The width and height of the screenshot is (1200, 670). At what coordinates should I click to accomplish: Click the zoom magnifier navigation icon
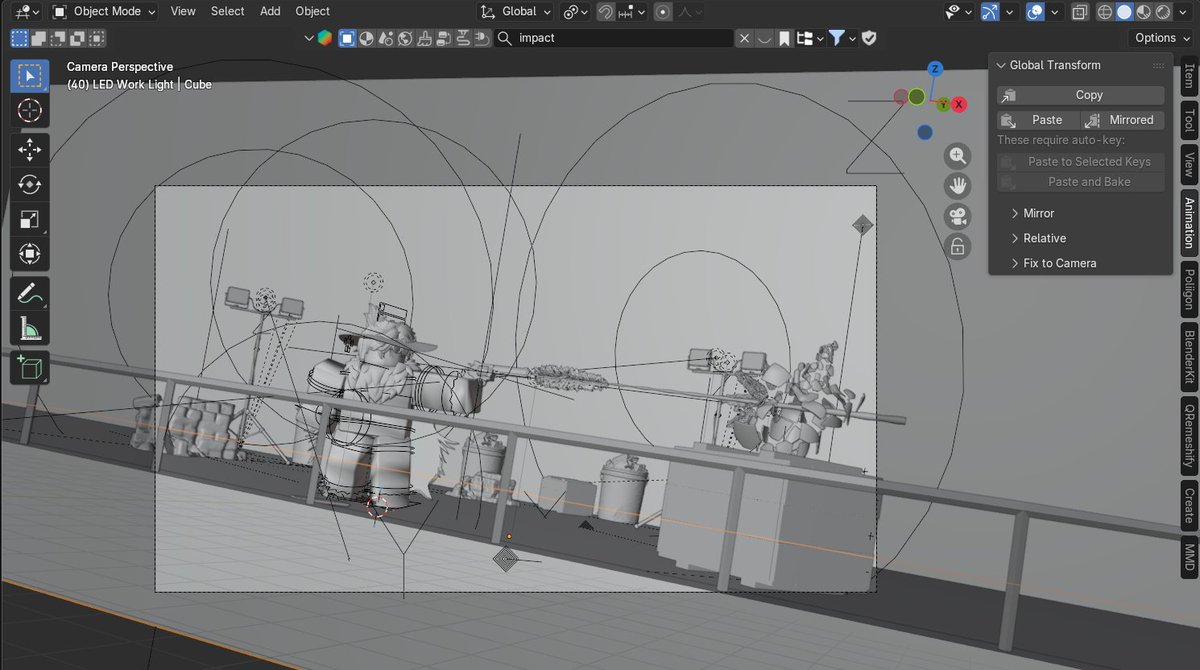tap(958, 156)
